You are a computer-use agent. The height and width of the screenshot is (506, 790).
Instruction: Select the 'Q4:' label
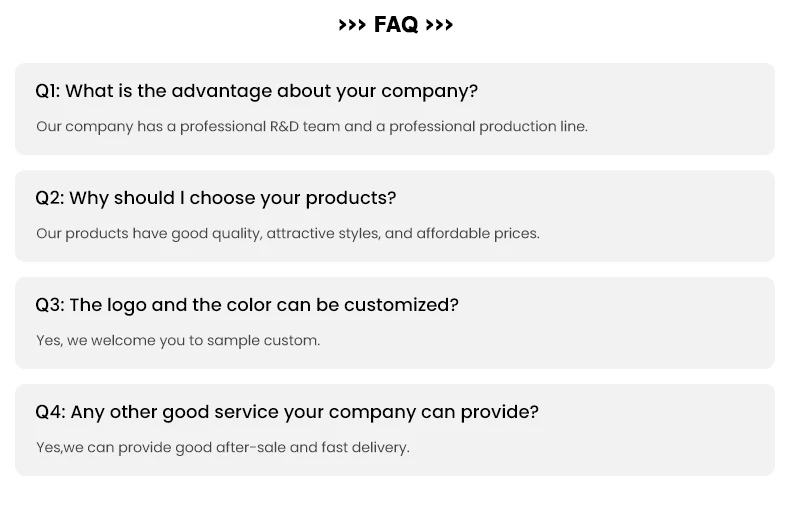[x=50, y=412]
